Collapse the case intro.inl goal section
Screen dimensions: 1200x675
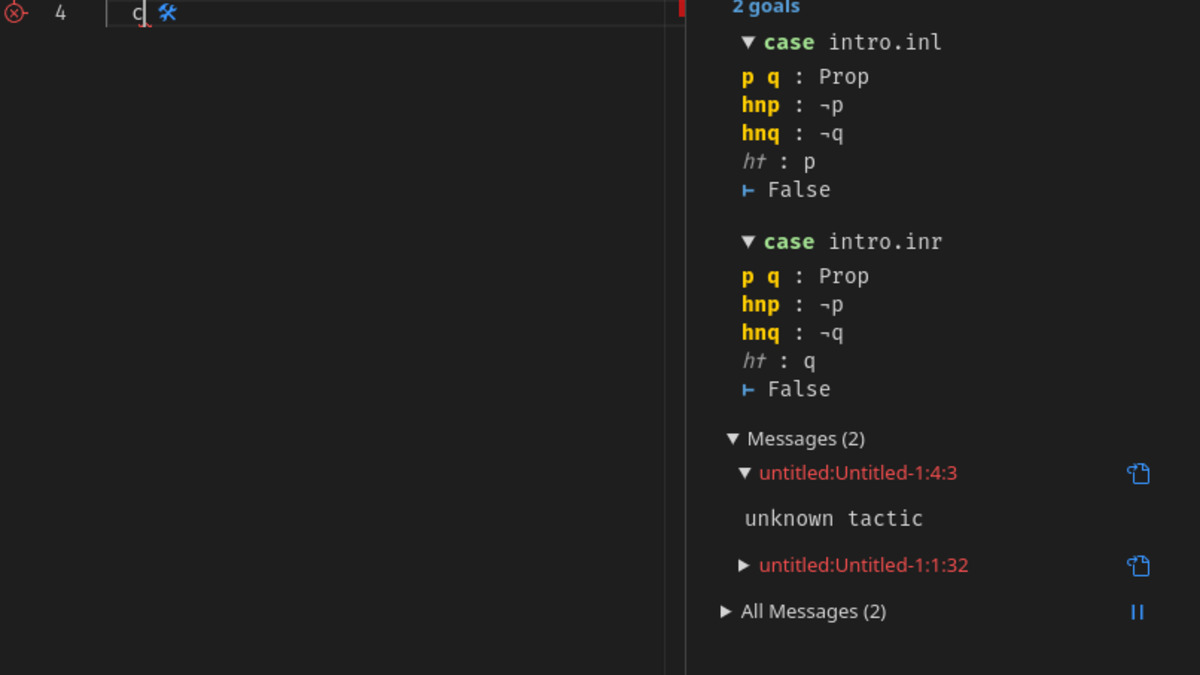pos(746,42)
